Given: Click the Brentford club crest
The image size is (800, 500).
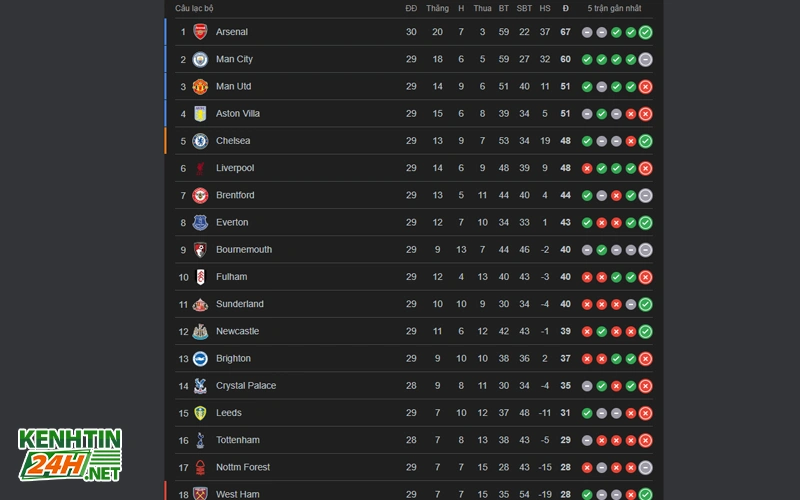Looking at the screenshot, I should tap(200, 195).
